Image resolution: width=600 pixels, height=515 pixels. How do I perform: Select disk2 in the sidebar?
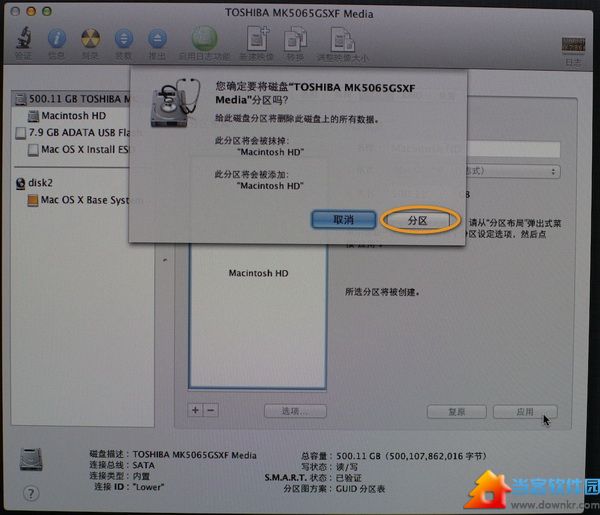tap(34, 183)
